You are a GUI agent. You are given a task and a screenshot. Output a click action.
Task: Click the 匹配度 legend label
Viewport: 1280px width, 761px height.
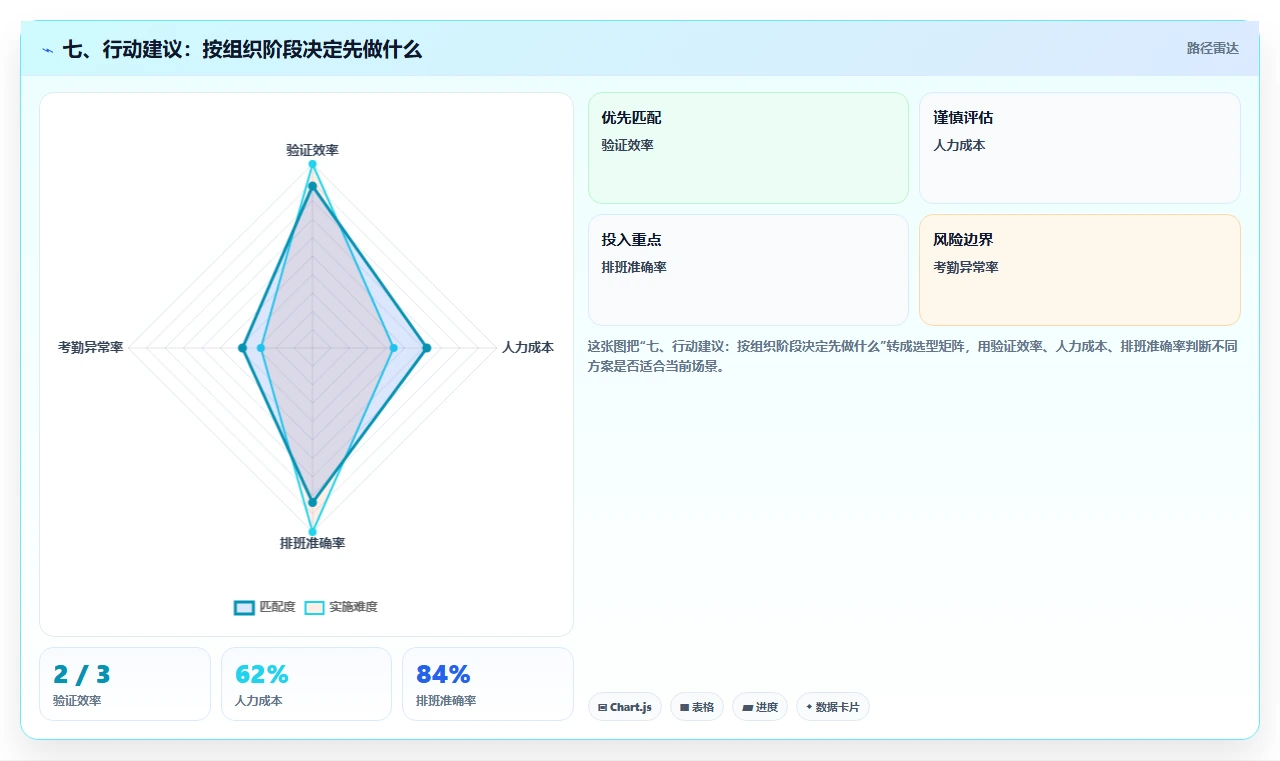click(277, 607)
